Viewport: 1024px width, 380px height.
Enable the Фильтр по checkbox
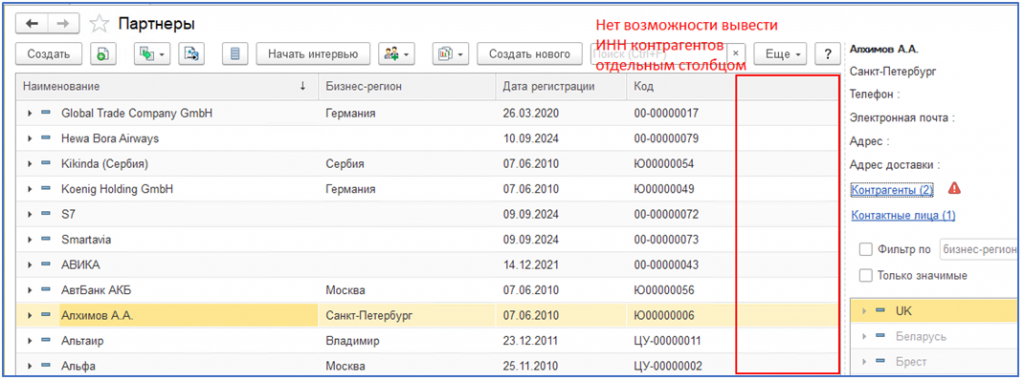pyautogui.click(x=866, y=249)
